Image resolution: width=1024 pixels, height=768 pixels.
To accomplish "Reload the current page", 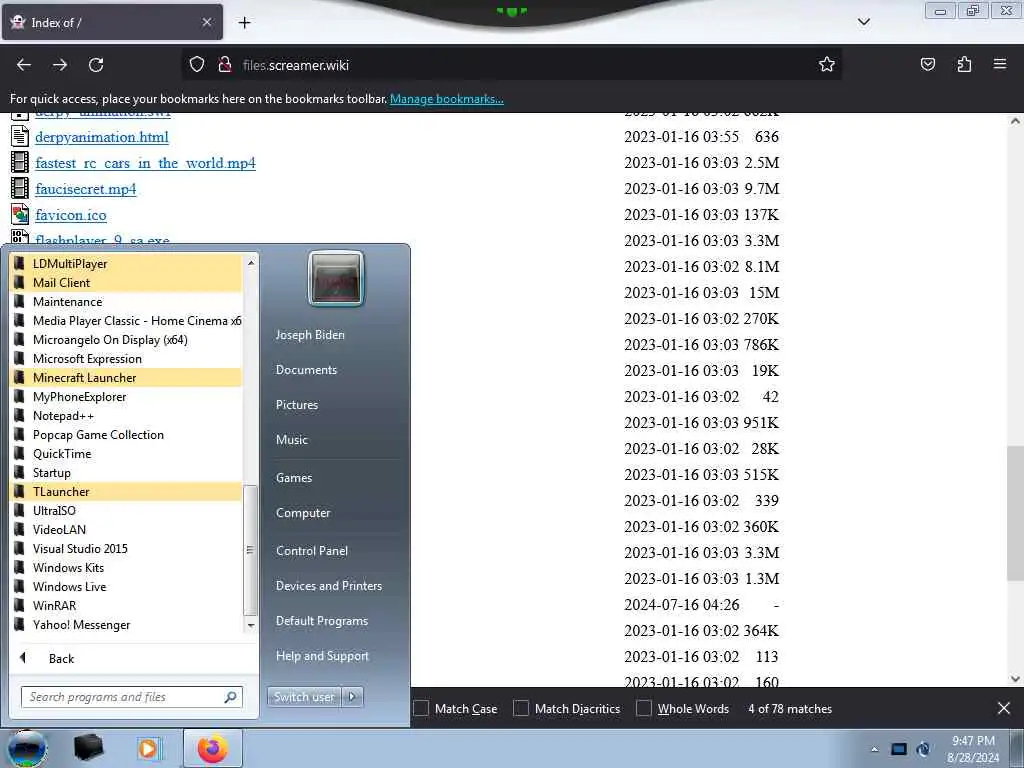I will 96,65.
